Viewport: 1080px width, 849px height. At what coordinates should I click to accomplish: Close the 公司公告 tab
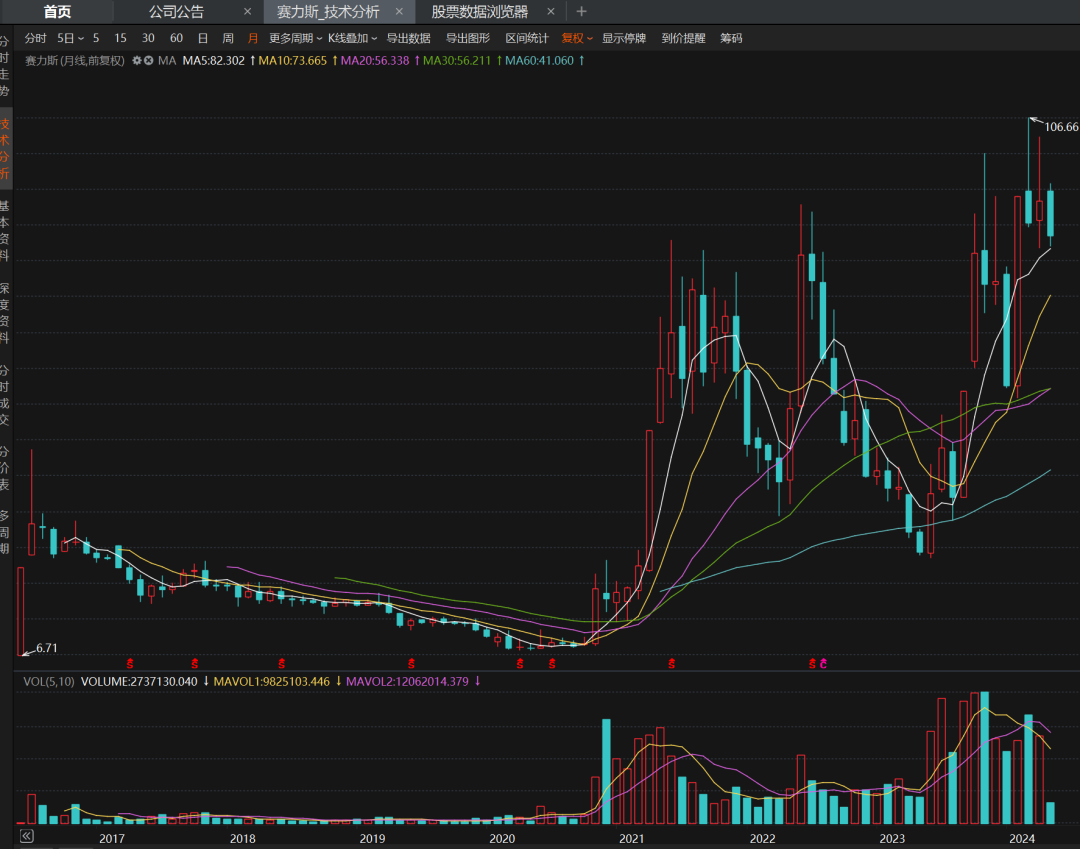tap(248, 12)
